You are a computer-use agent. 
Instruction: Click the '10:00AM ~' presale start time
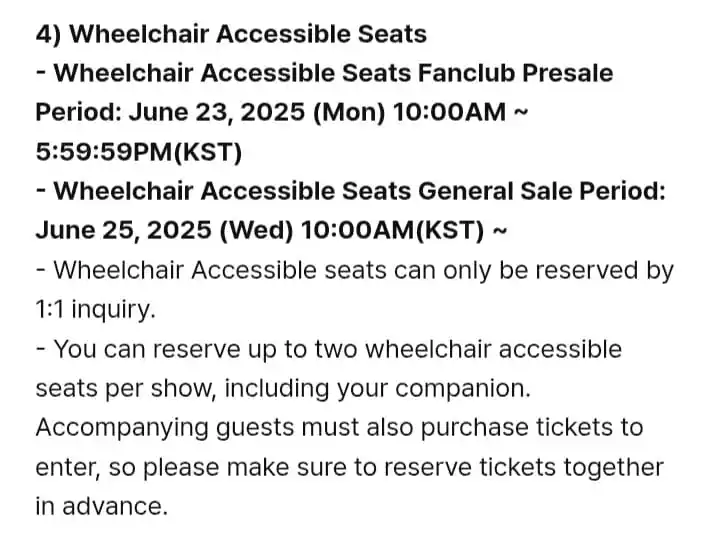pyautogui.click(x=461, y=112)
